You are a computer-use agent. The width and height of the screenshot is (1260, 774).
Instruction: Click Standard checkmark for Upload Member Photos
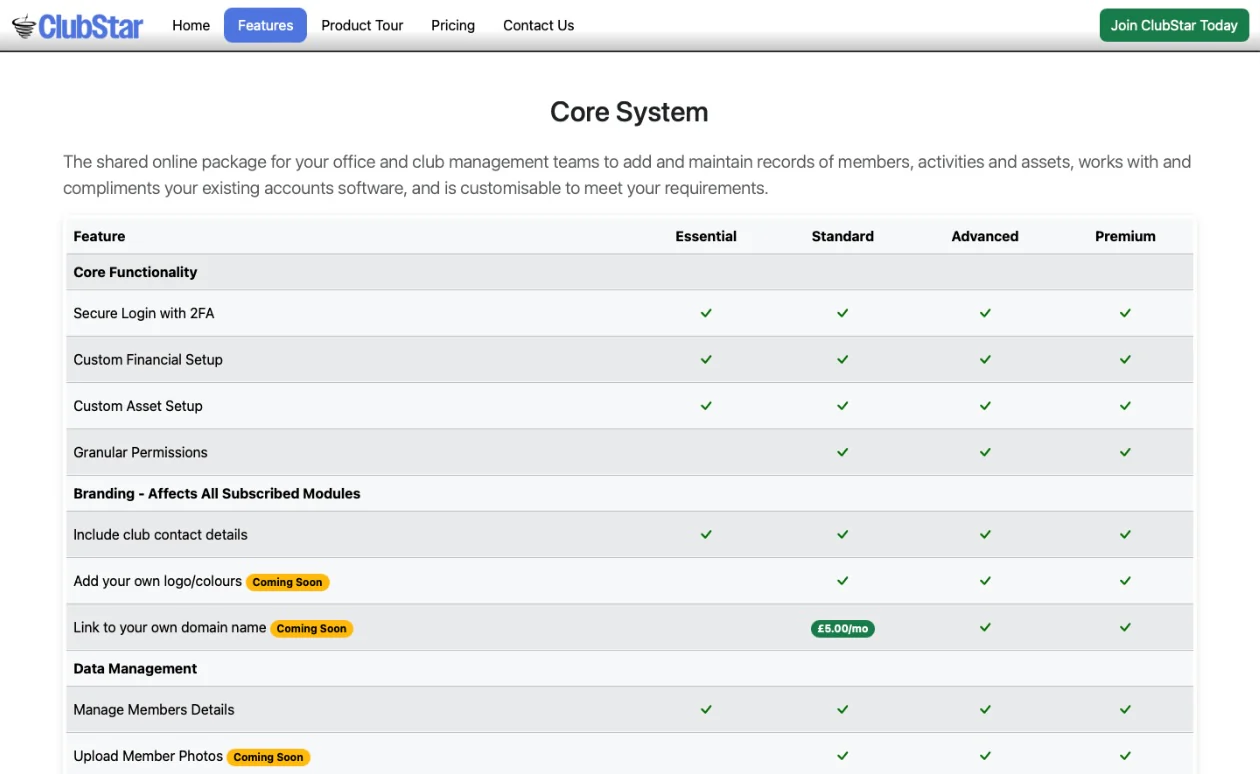[843, 756]
